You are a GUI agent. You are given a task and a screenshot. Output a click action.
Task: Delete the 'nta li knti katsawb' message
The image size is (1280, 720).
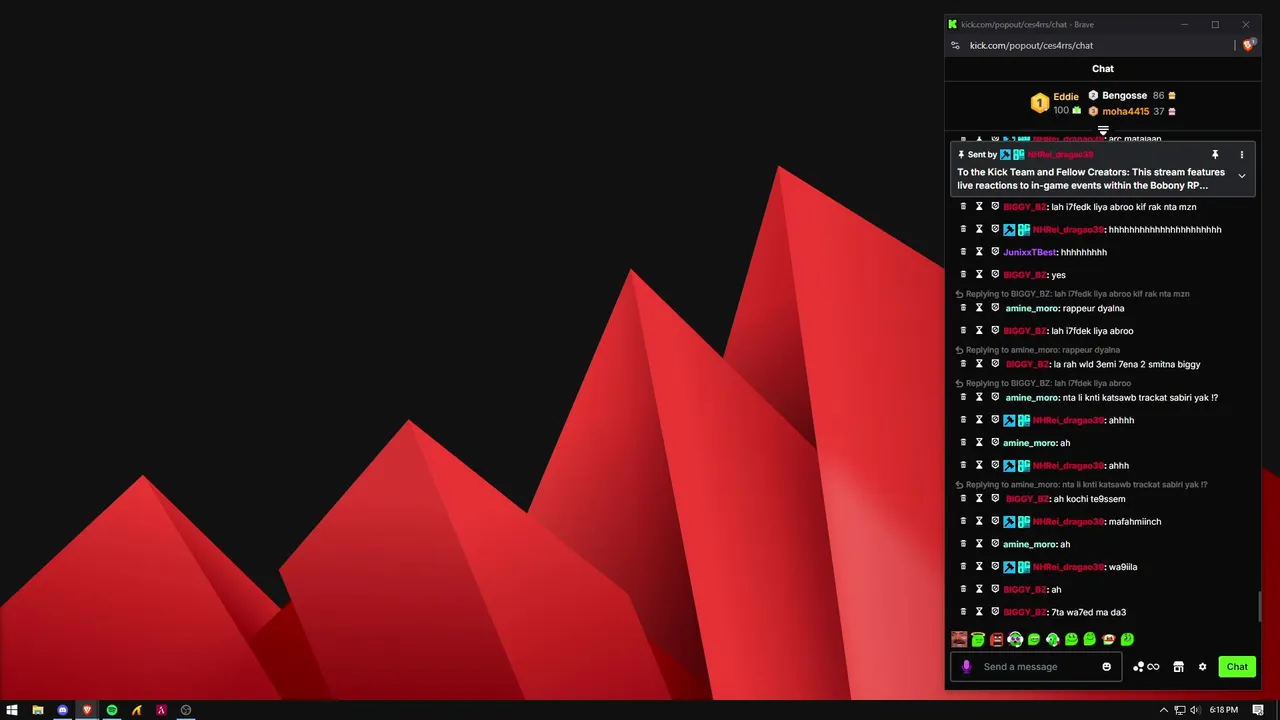pyautogui.click(x=963, y=398)
